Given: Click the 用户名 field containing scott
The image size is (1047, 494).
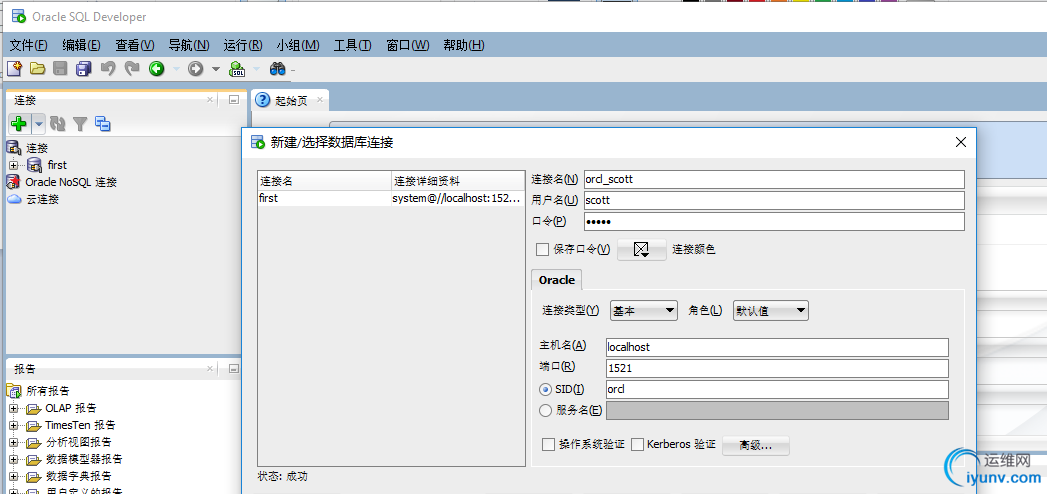Looking at the screenshot, I should [775, 200].
